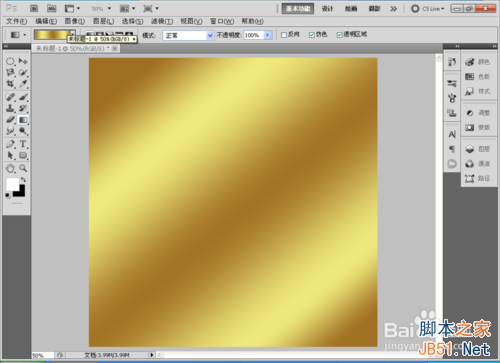The image size is (500, 363).
Task: Choose the Horizontal Type tool
Action: coord(23,144)
